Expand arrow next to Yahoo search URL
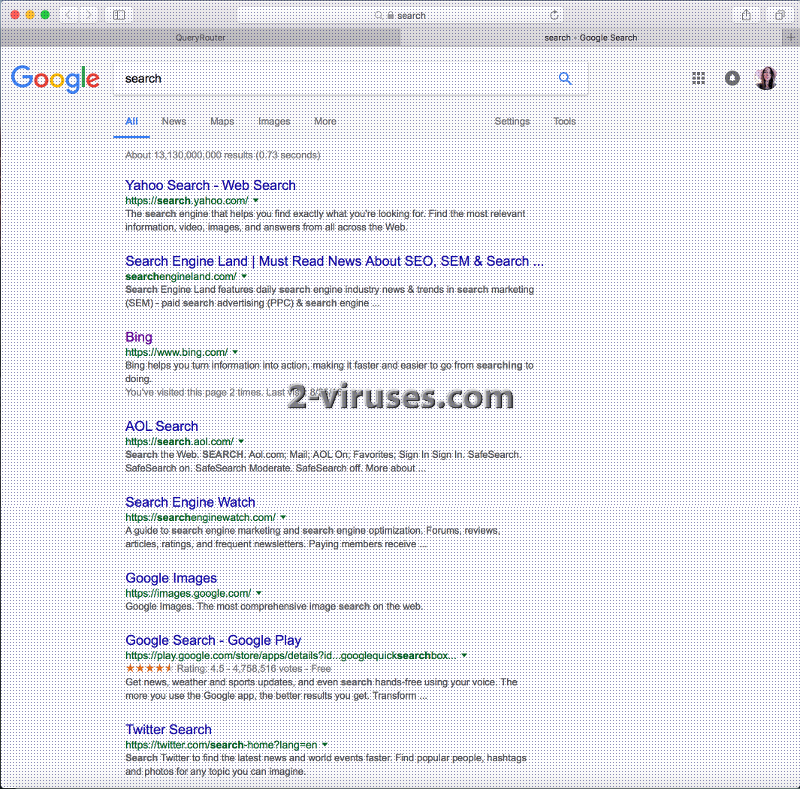Viewport: 800px width, 789px height. point(256,201)
